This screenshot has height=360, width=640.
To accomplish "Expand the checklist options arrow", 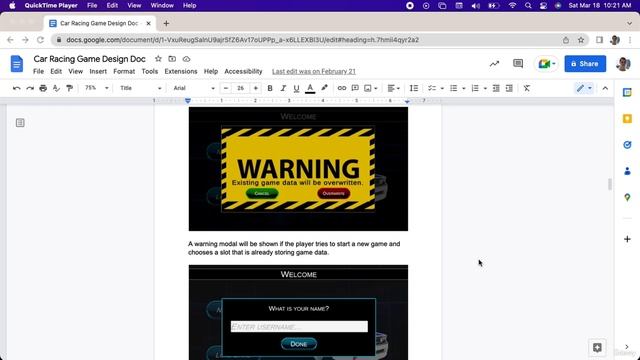I will 442,88.
